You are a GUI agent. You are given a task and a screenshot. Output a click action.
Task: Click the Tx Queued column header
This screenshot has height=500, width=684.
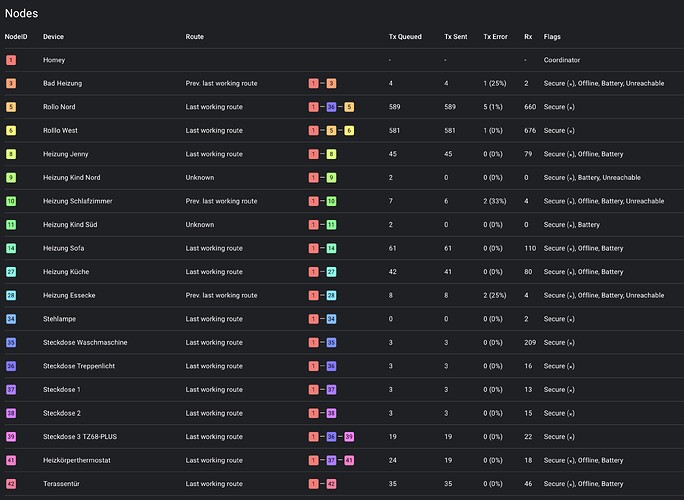point(405,37)
